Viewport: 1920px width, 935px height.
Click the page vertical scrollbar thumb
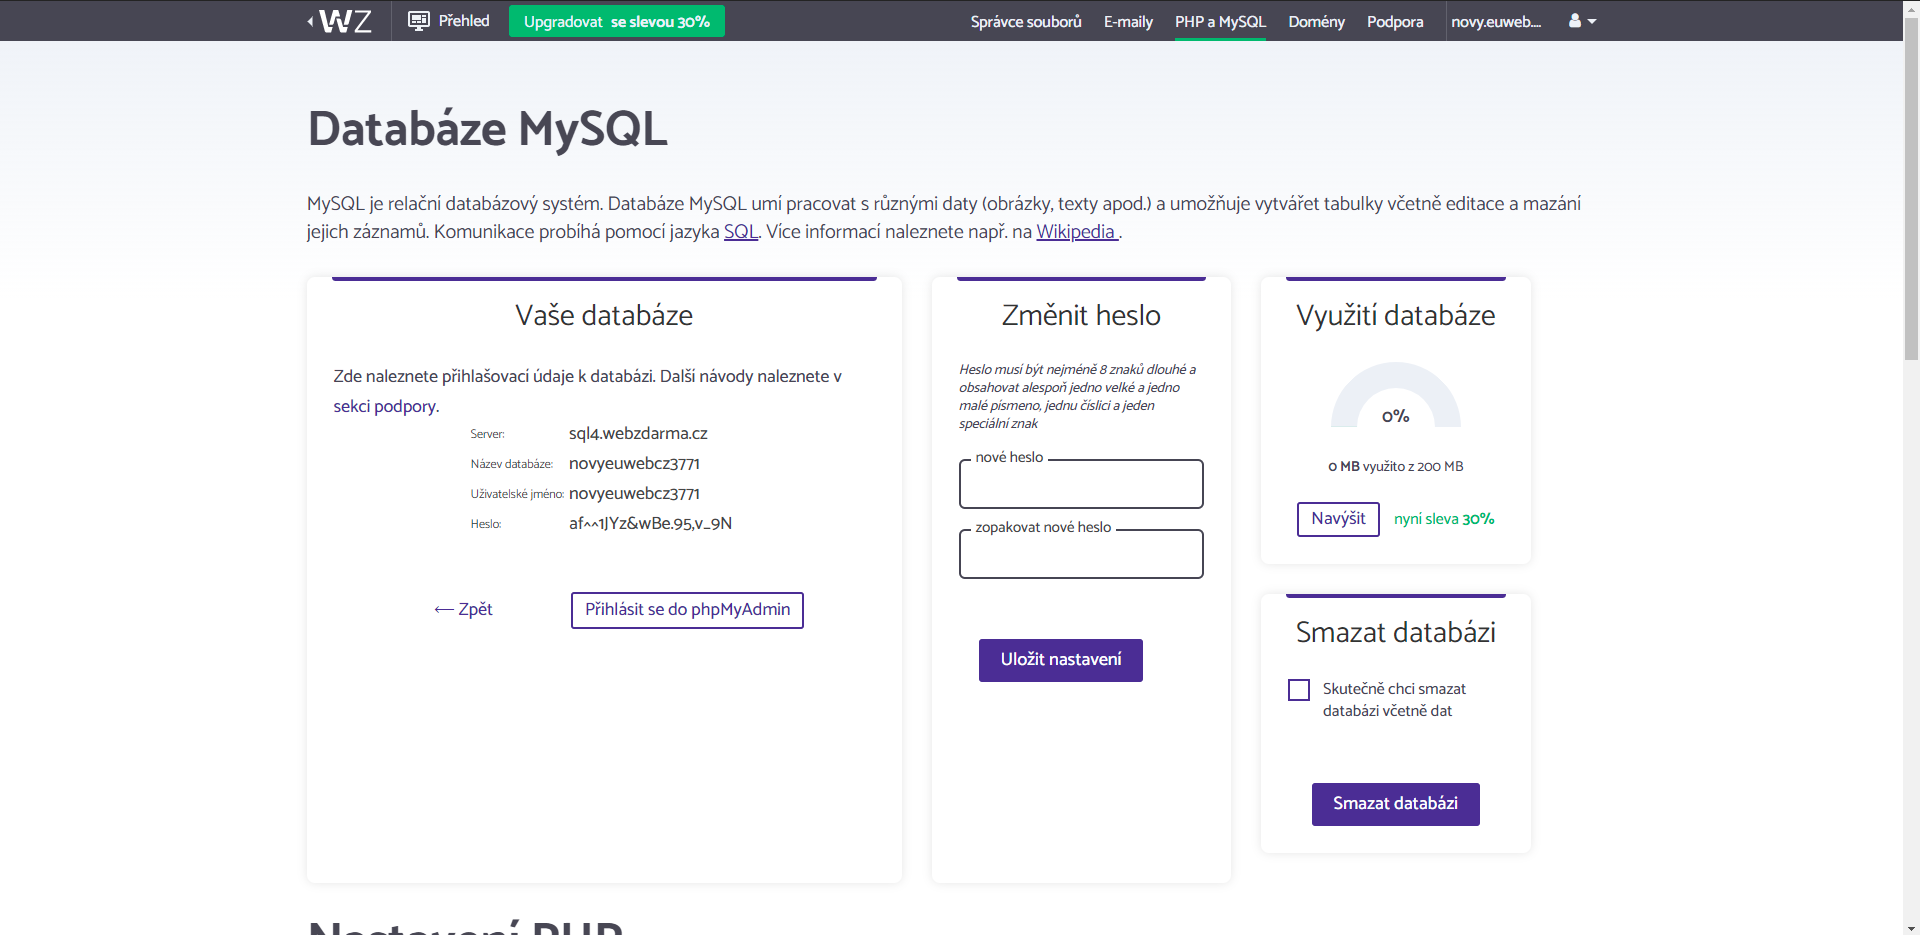(x=1911, y=190)
